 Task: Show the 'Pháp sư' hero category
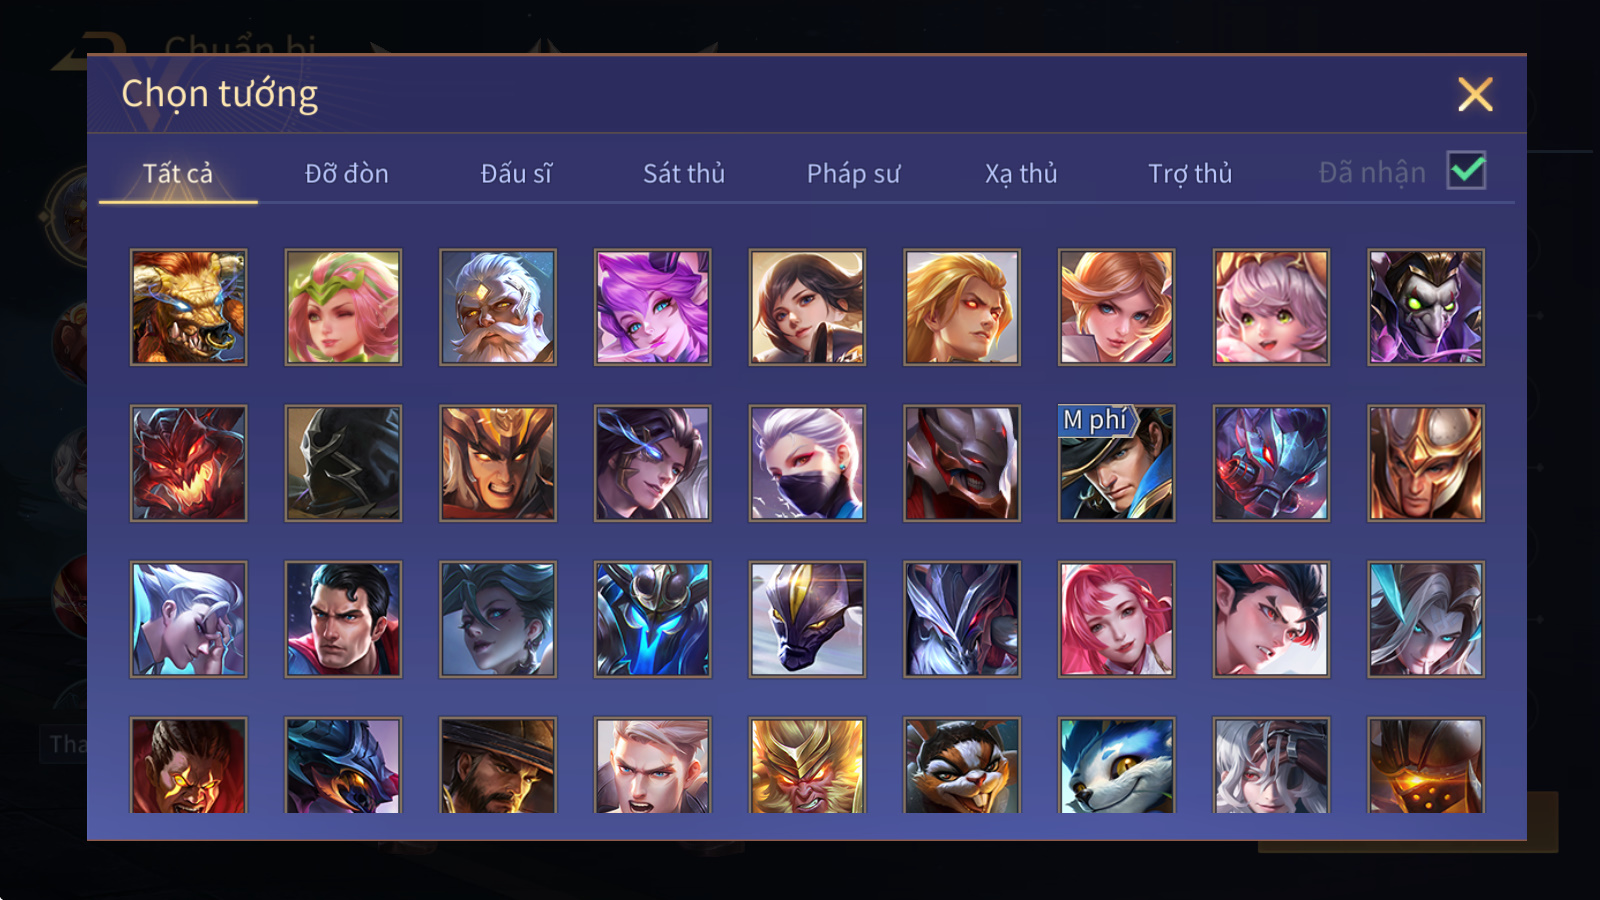[853, 174]
